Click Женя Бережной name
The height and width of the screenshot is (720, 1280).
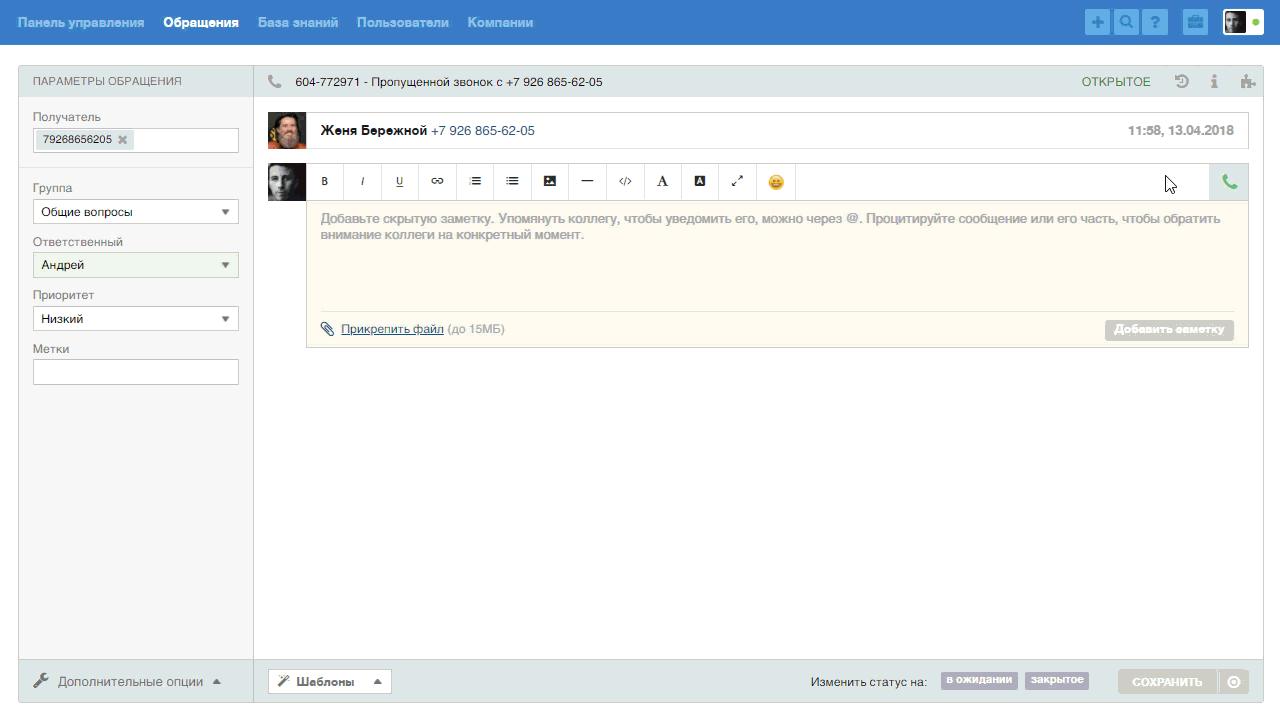[374, 131]
